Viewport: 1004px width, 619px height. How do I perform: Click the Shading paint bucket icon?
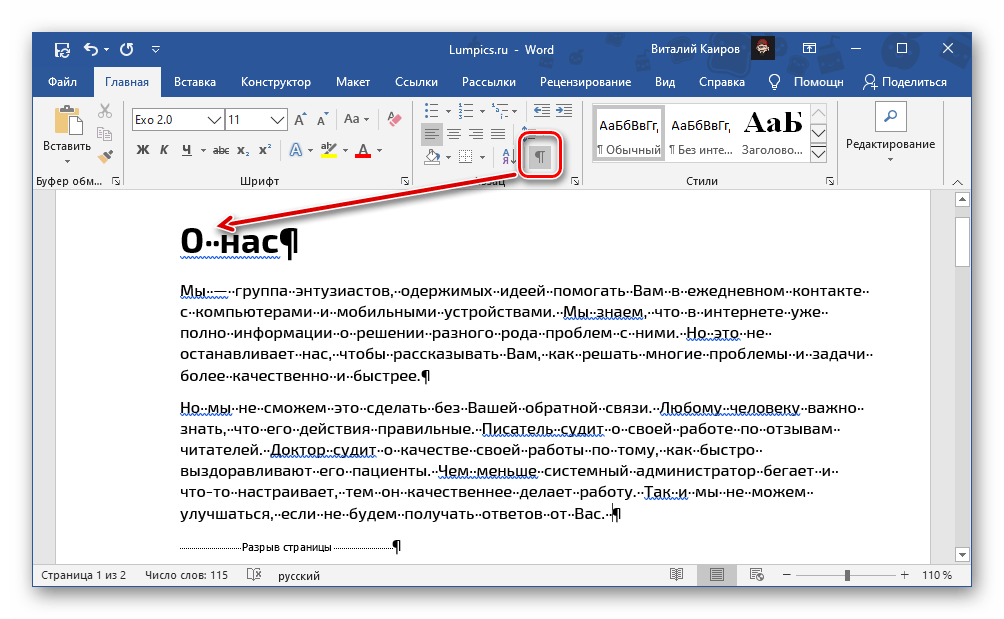(x=432, y=156)
